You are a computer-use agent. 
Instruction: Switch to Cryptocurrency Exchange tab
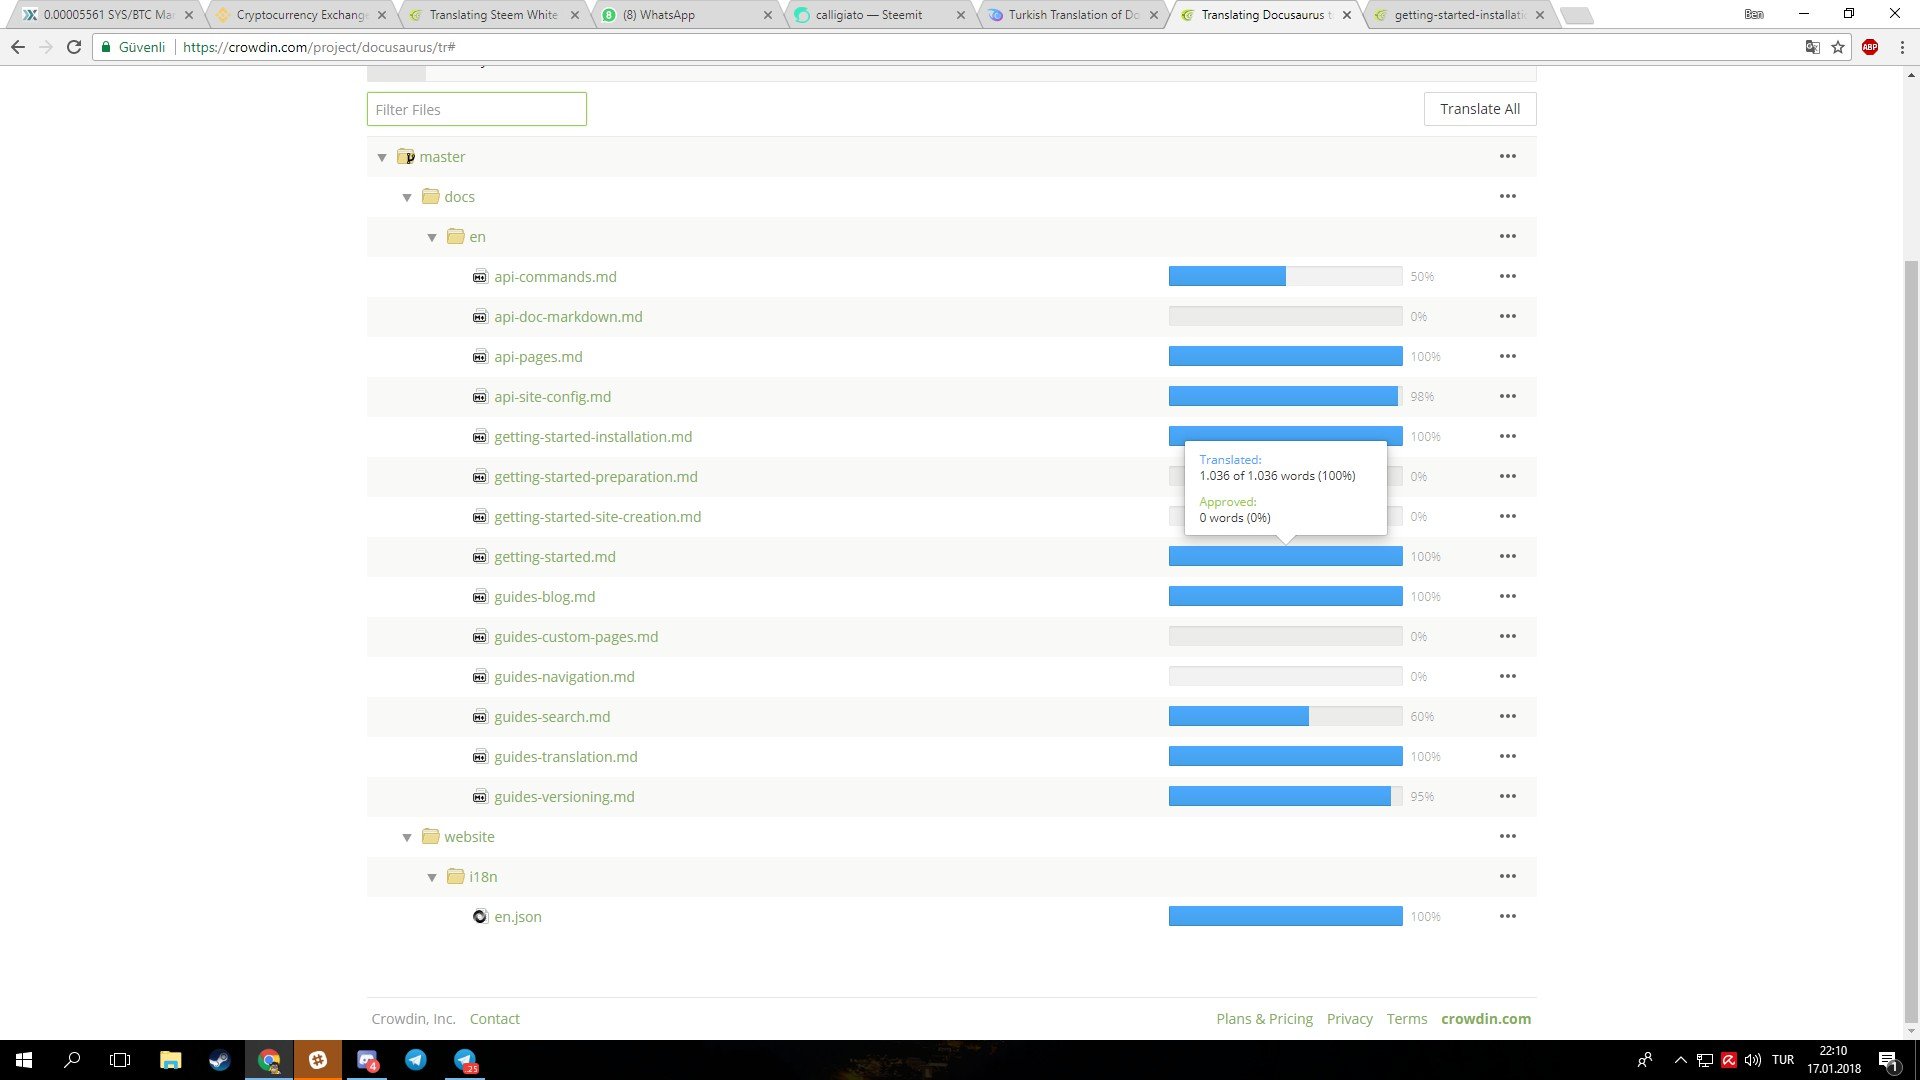(301, 15)
